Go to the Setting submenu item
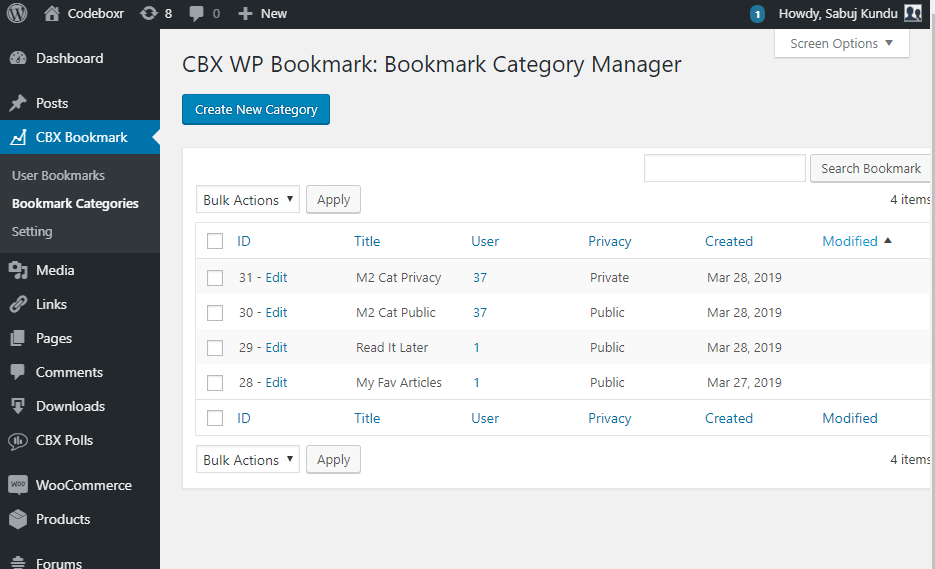The height and width of the screenshot is (569, 935). tap(32, 231)
